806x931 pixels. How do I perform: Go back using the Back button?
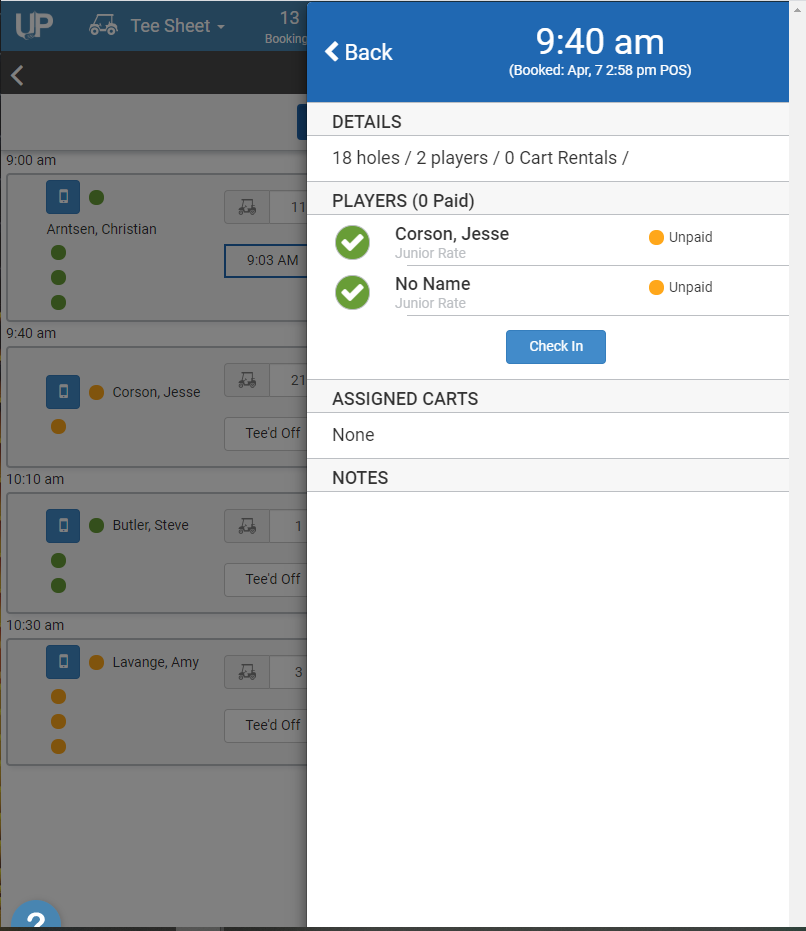point(358,52)
